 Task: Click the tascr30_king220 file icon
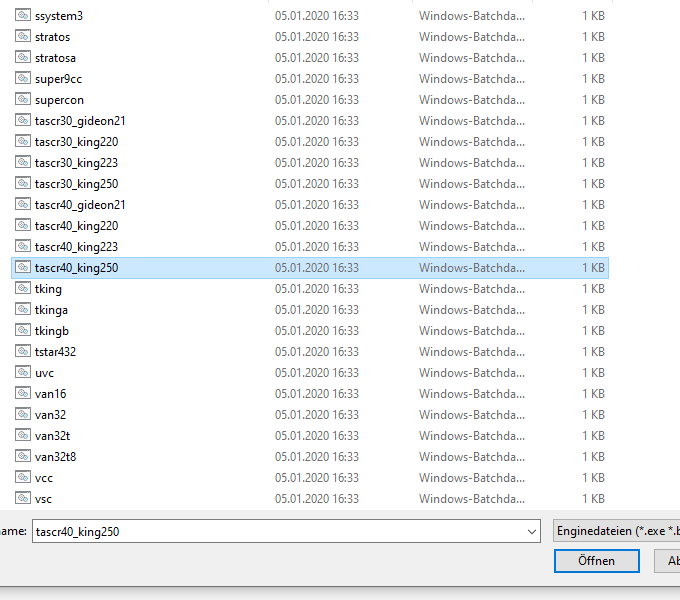tap(23, 141)
